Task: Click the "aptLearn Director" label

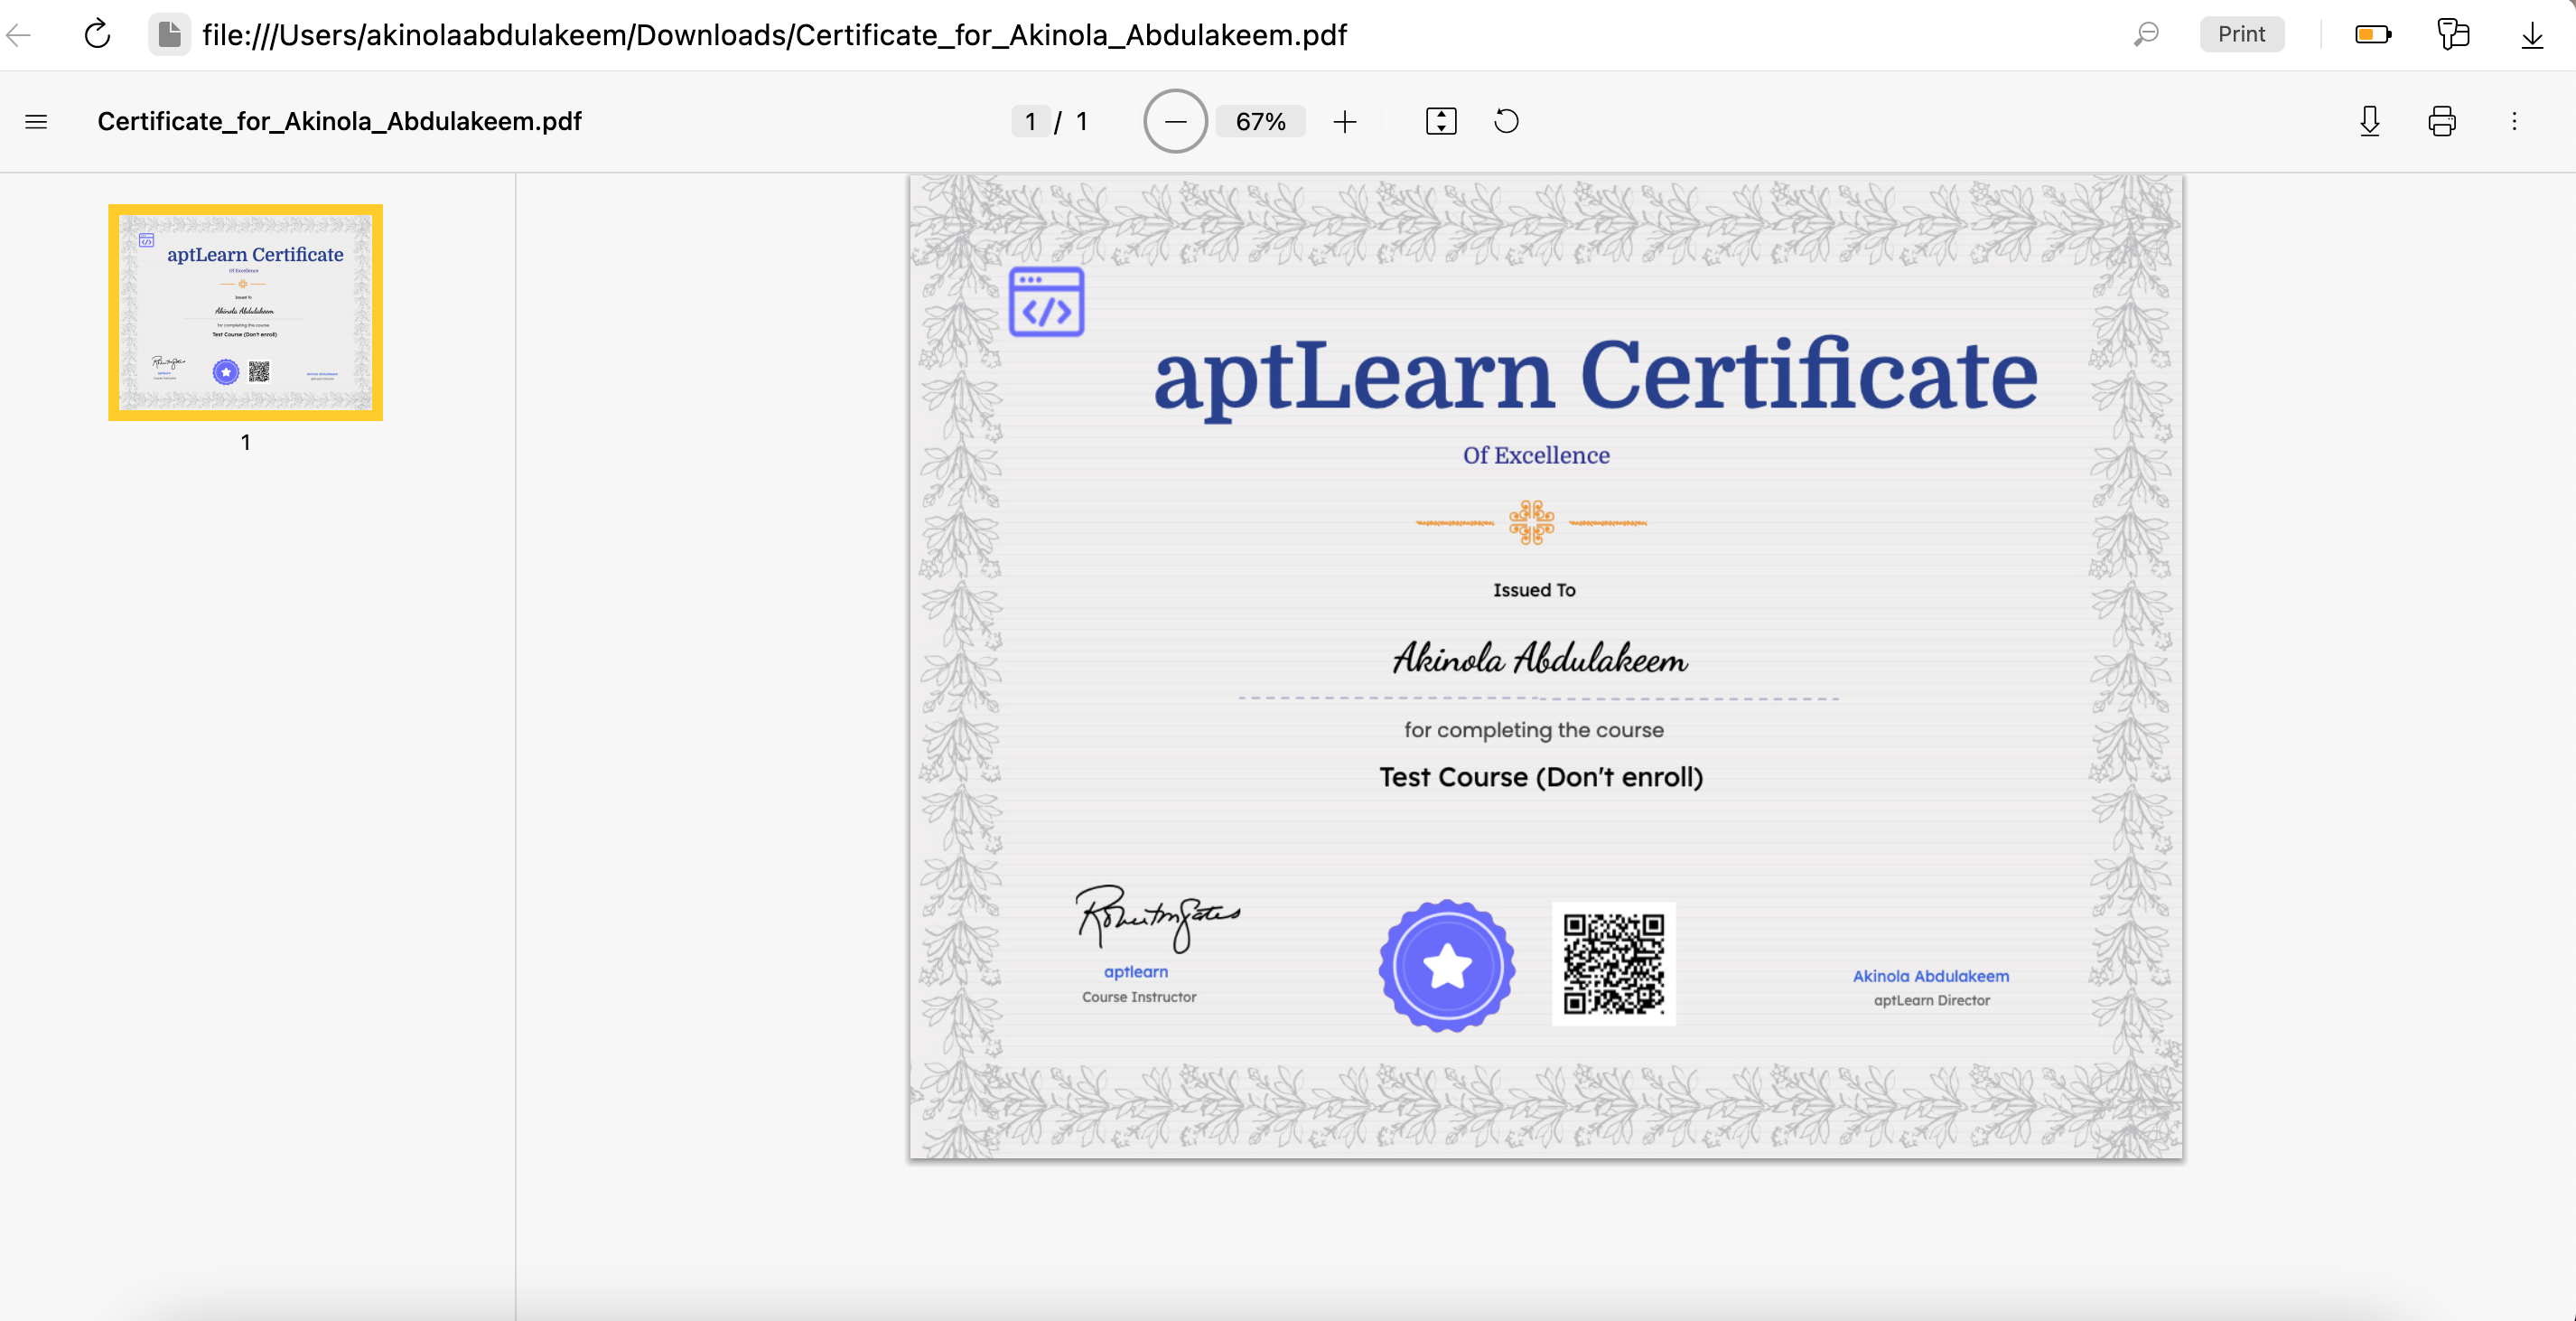Action: [x=1932, y=1000]
